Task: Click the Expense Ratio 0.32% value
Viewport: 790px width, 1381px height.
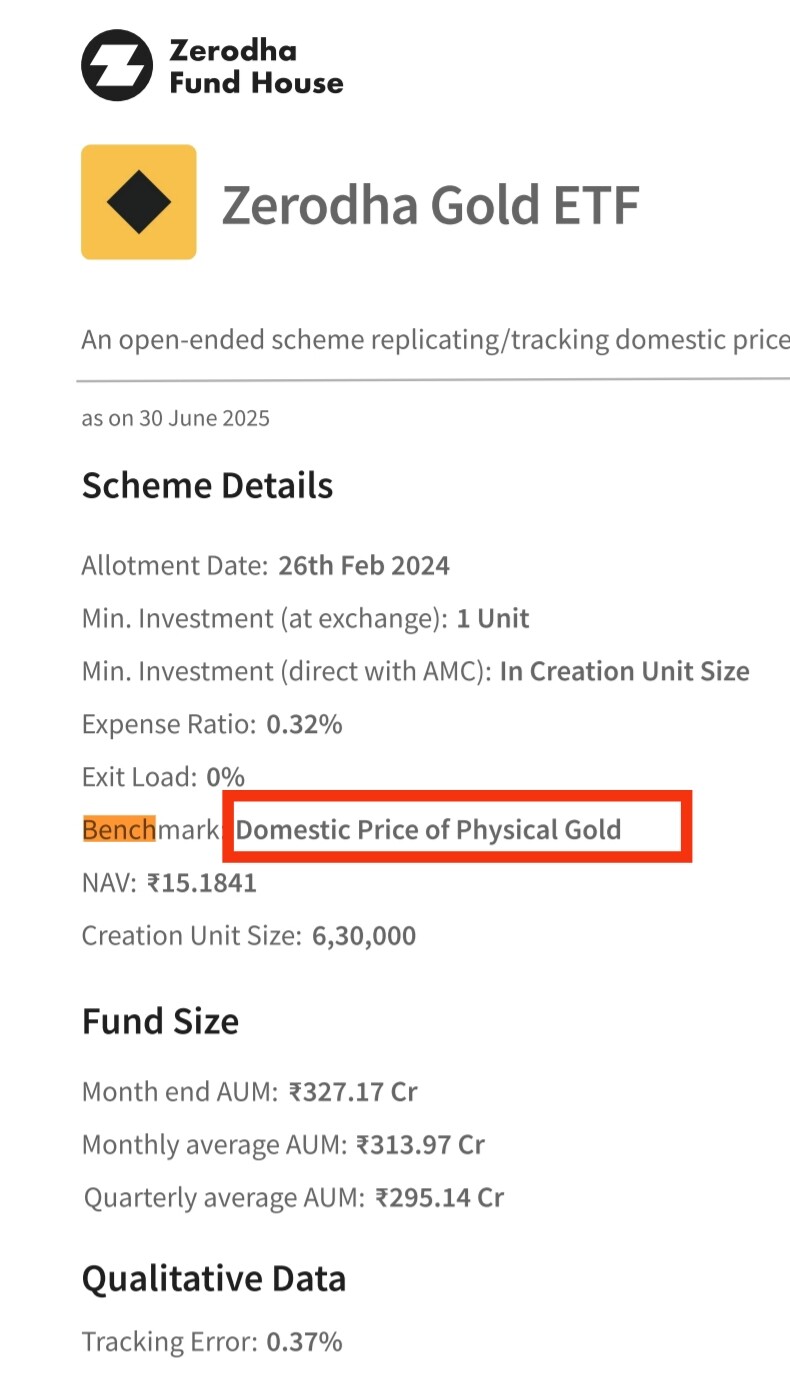Action: point(304,724)
